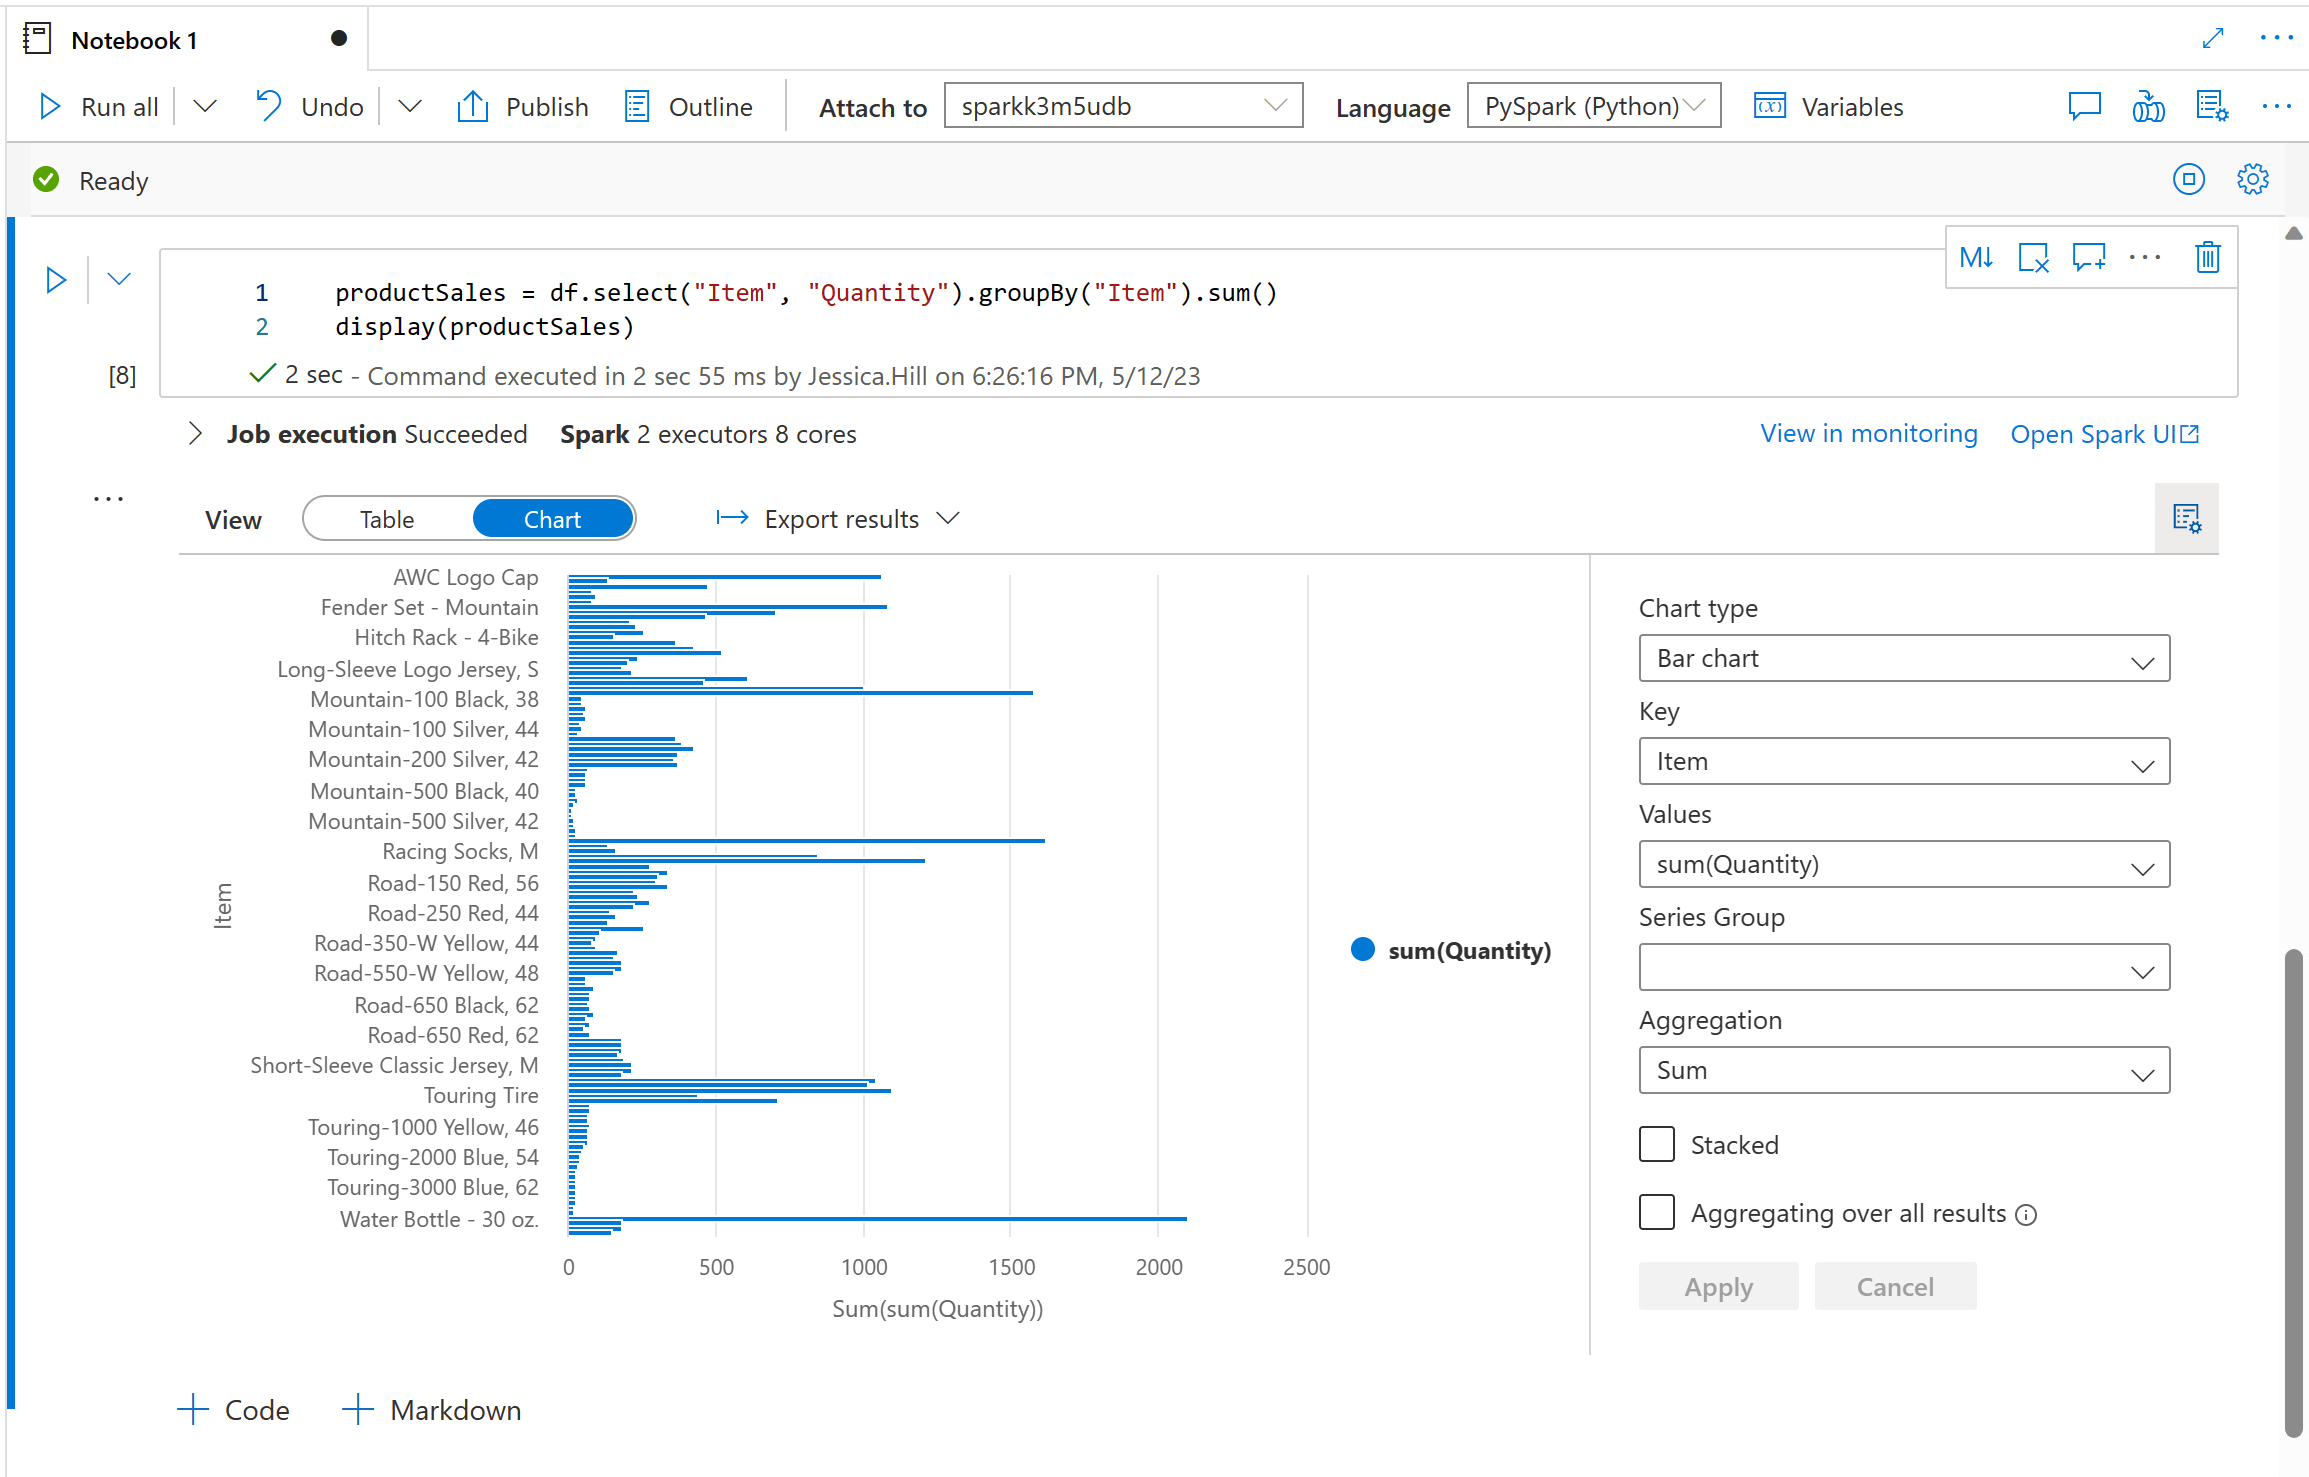This screenshot has width=2309, height=1477.
Task: Switch to the Table view tab
Action: click(384, 518)
